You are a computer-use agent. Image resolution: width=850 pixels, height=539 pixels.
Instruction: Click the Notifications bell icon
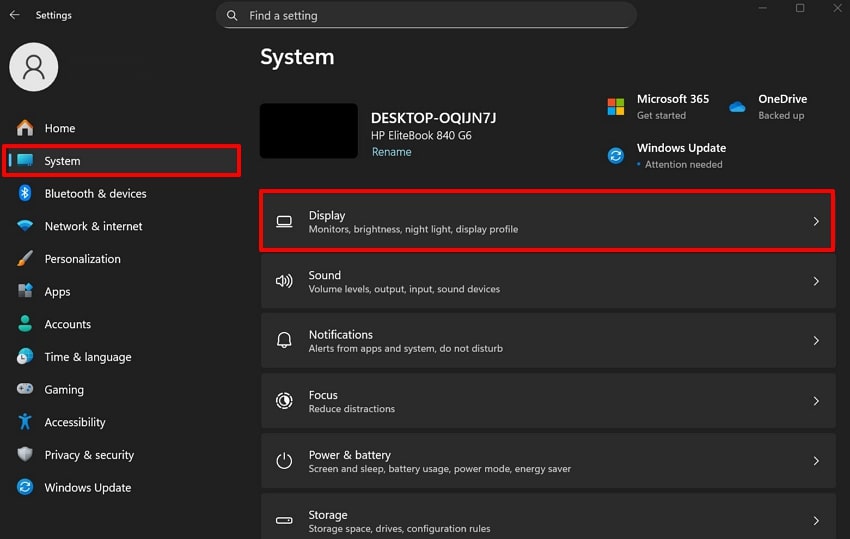click(x=284, y=341)
